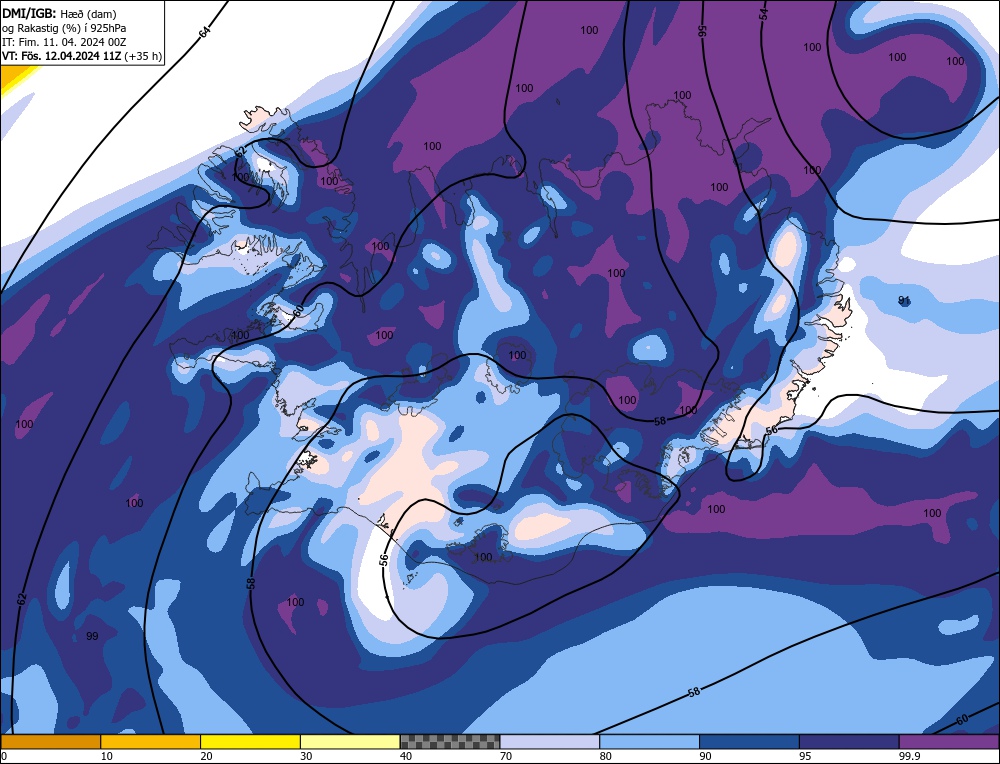Click the legend scale value '70'
1000x764 pixels.
click(506, 756)
